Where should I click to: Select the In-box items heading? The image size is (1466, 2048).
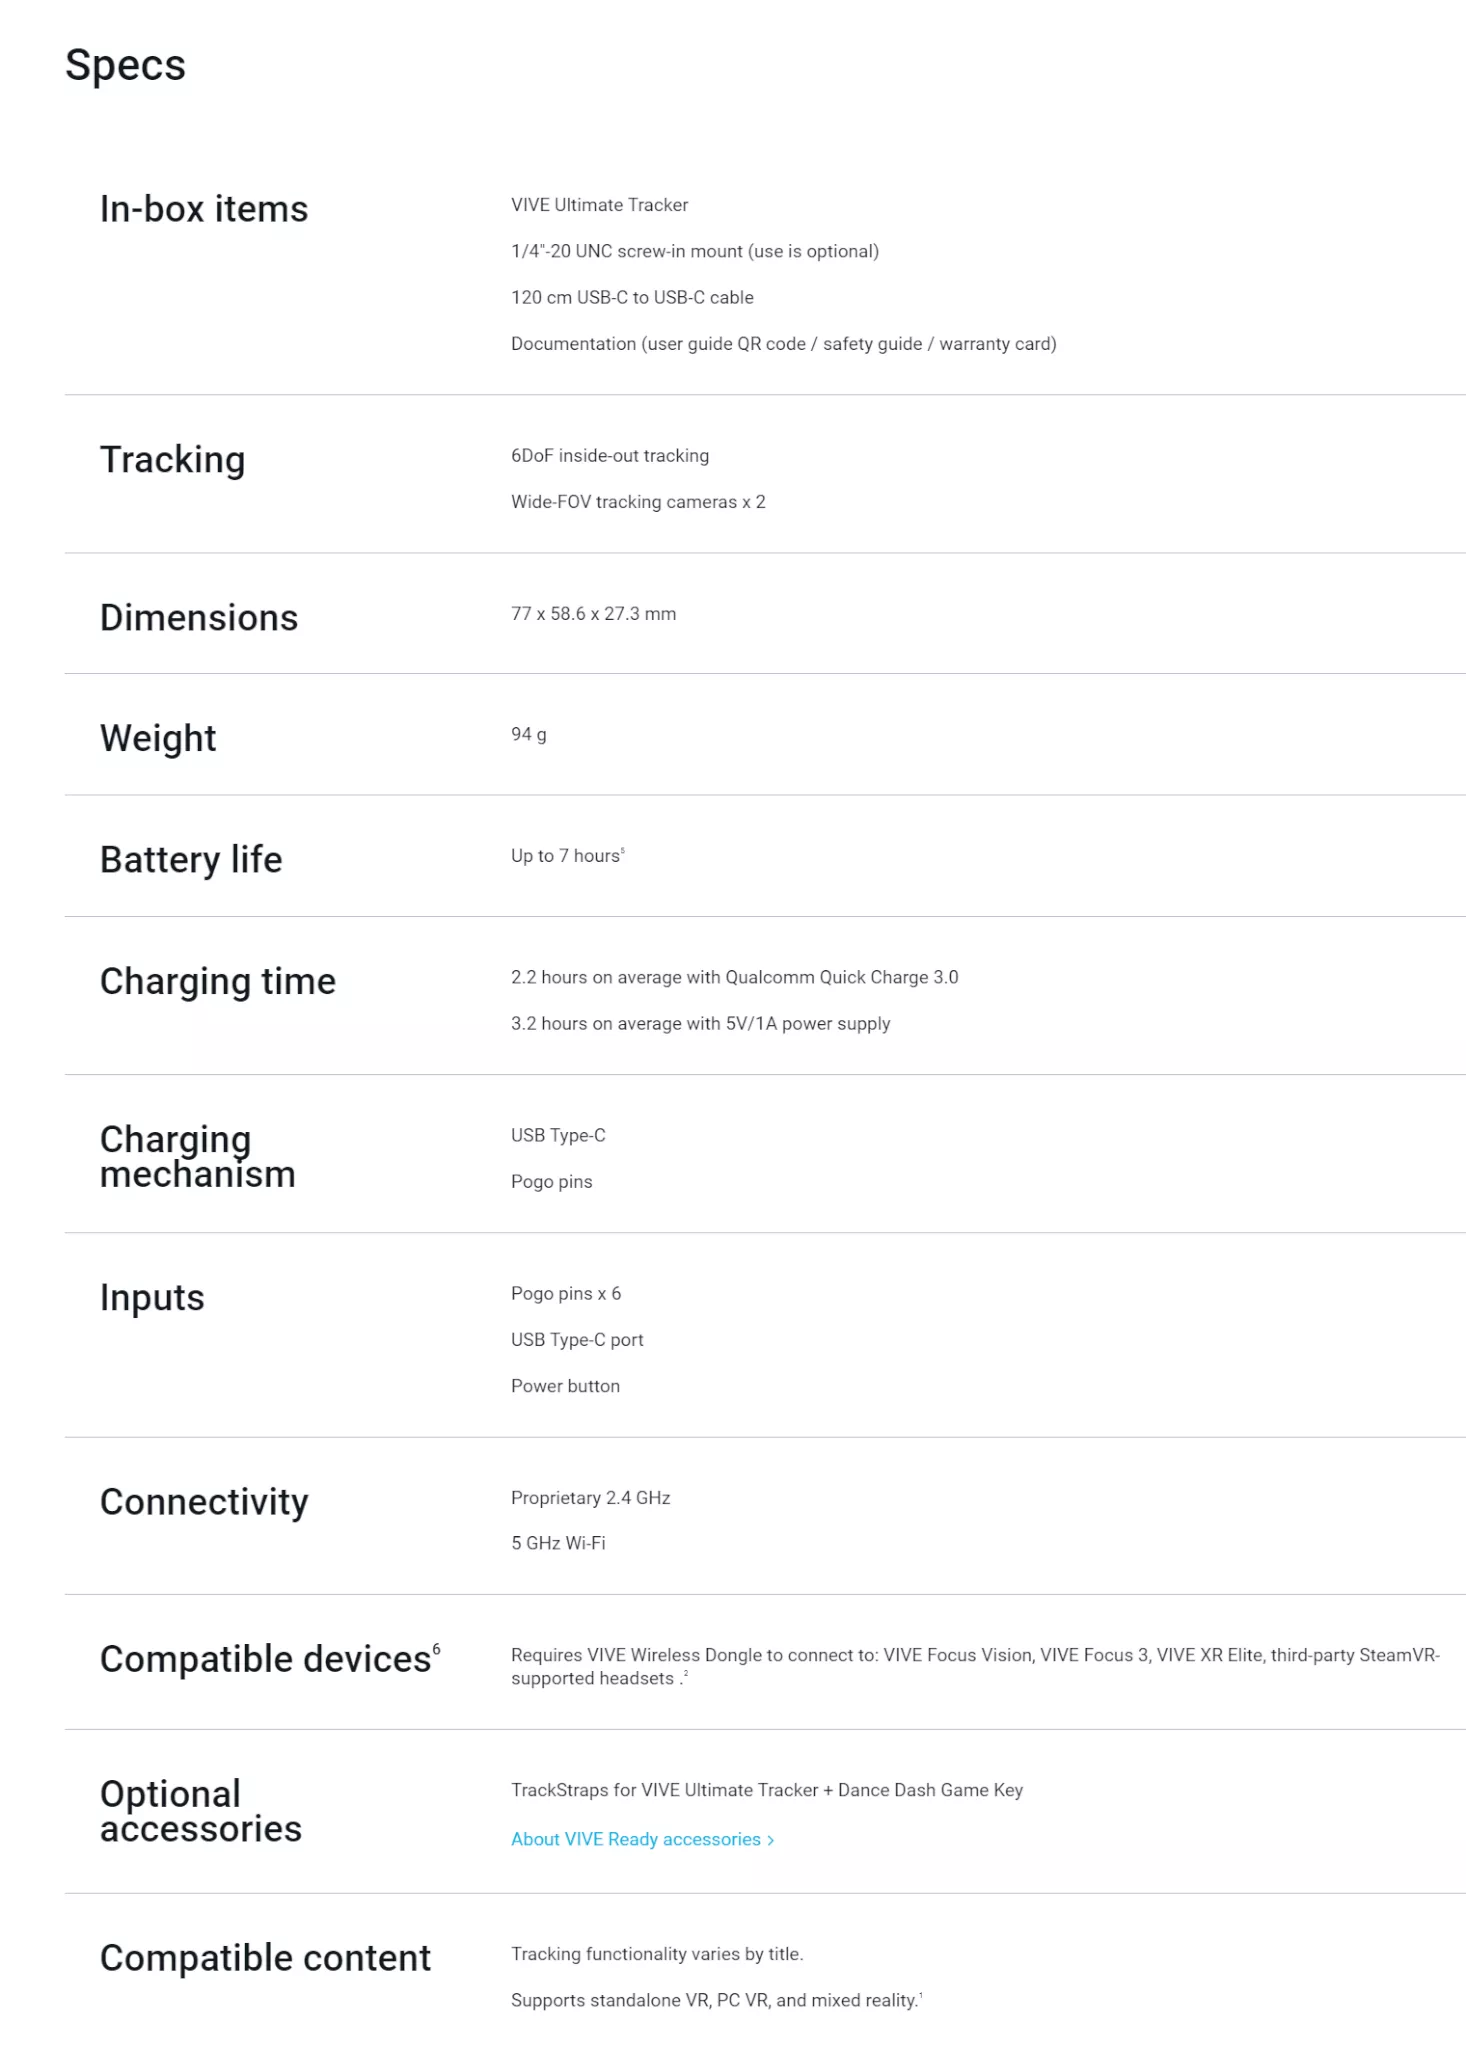204,209
